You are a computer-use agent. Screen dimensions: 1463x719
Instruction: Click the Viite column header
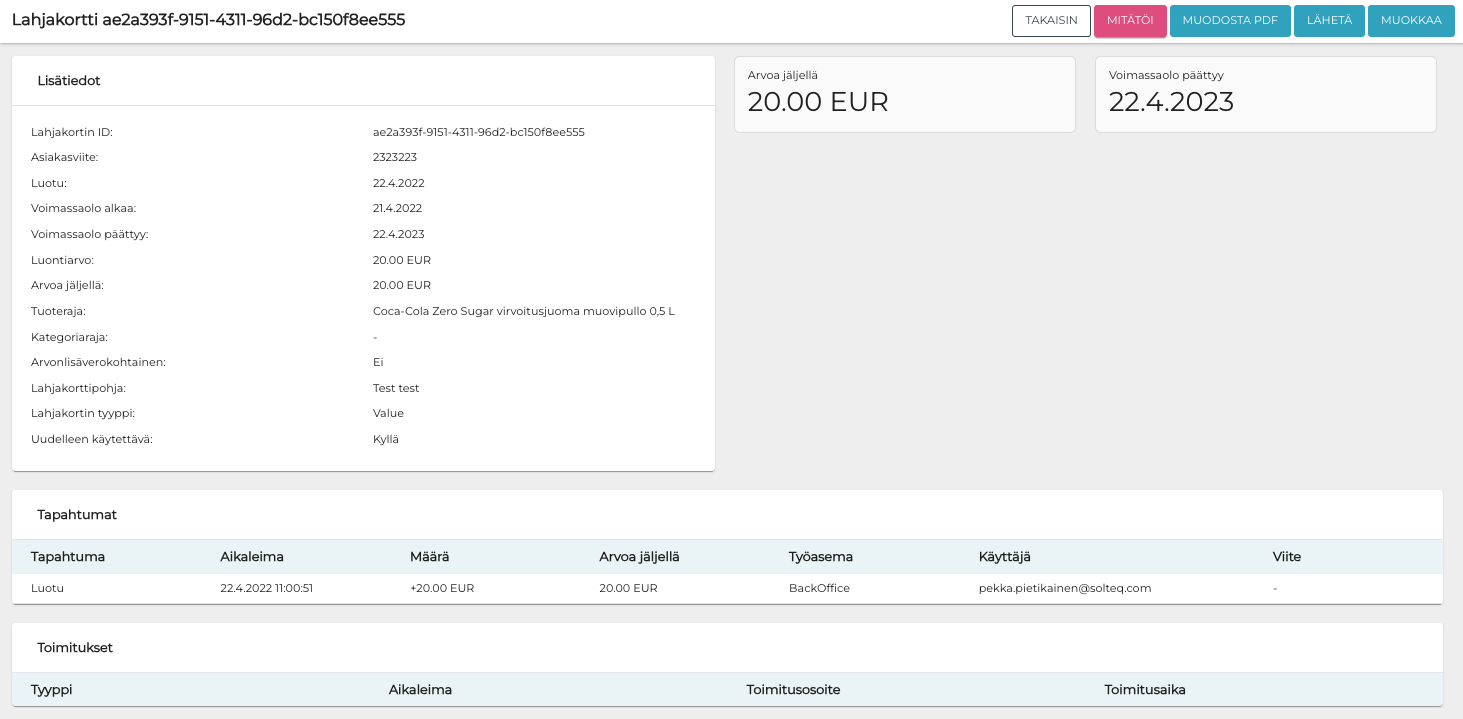1287,557
